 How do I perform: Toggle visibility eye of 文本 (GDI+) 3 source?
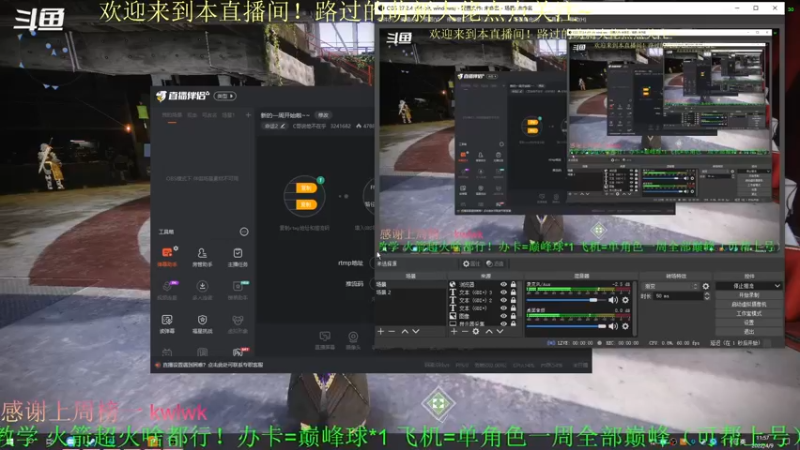tap(504, 292)
